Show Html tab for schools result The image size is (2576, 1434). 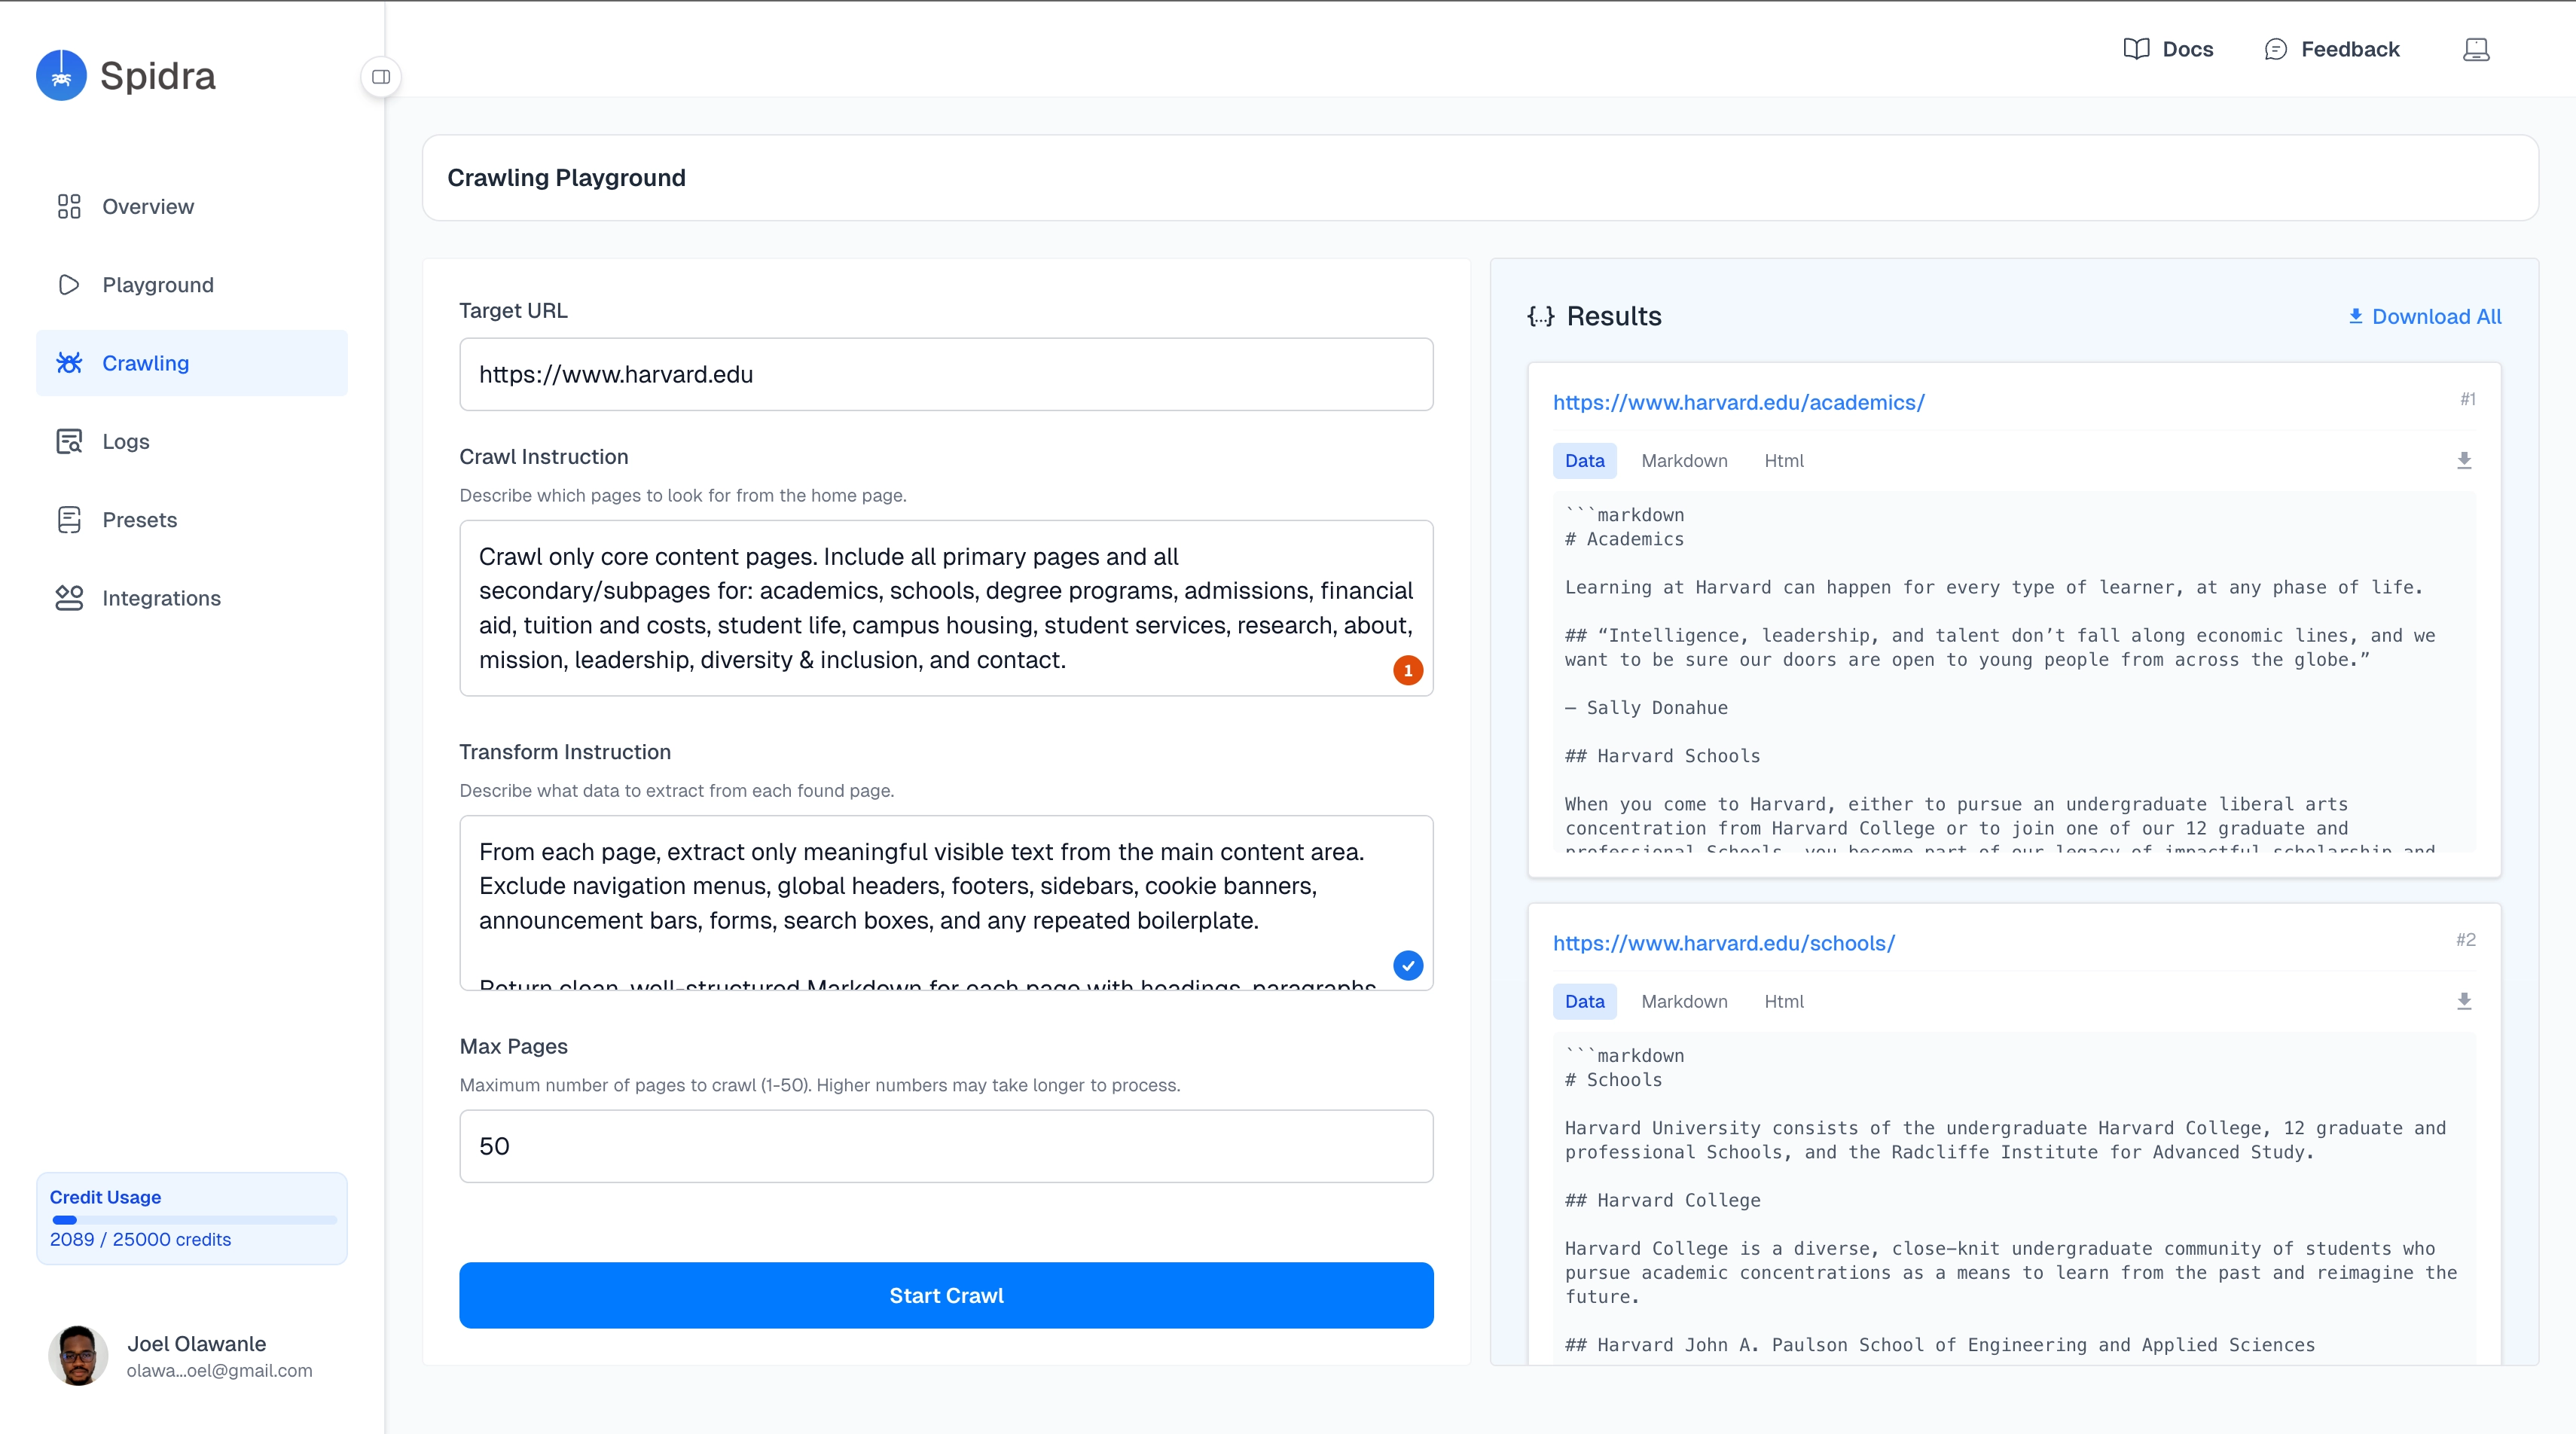(x=1783, y=1002)
